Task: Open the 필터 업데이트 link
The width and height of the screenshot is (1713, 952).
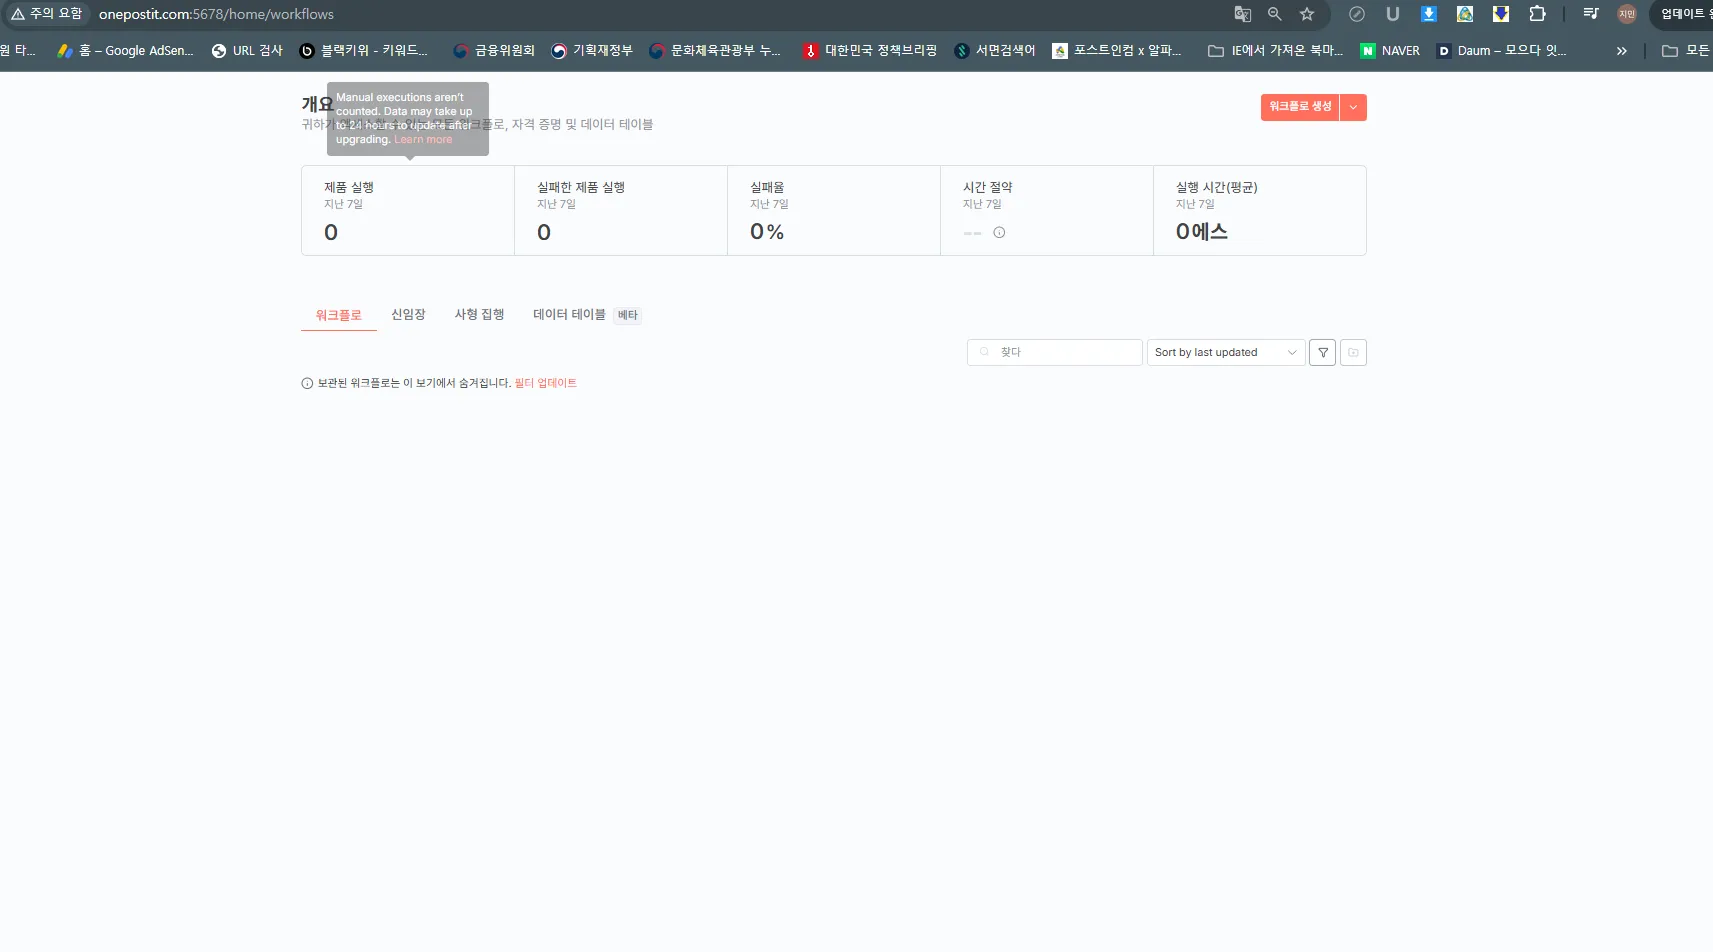Action: [547, 383]
